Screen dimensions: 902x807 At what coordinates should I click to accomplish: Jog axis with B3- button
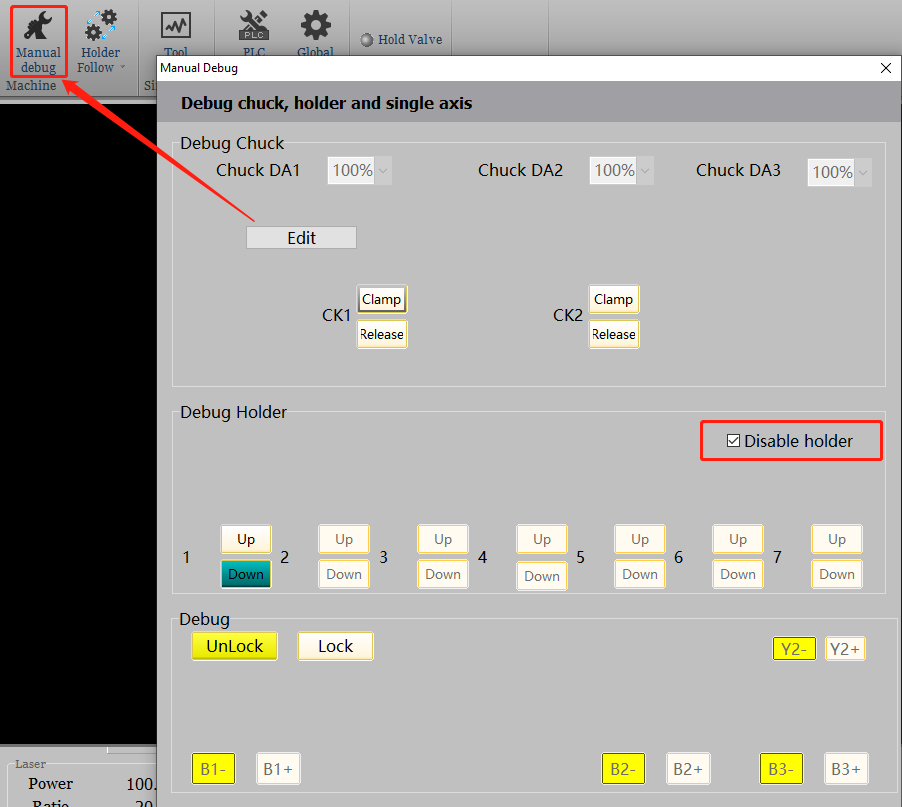pyautogui.click(x=781, y=768)
